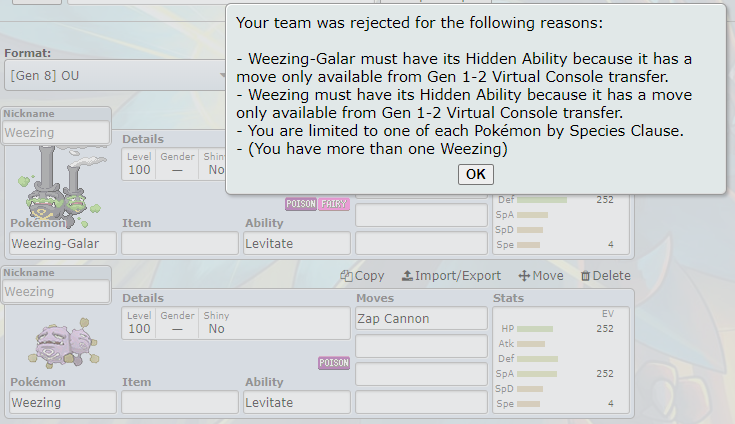
Task: Open Weezing-Galar's Levitate ability field
Action: [x=297, y=244]
